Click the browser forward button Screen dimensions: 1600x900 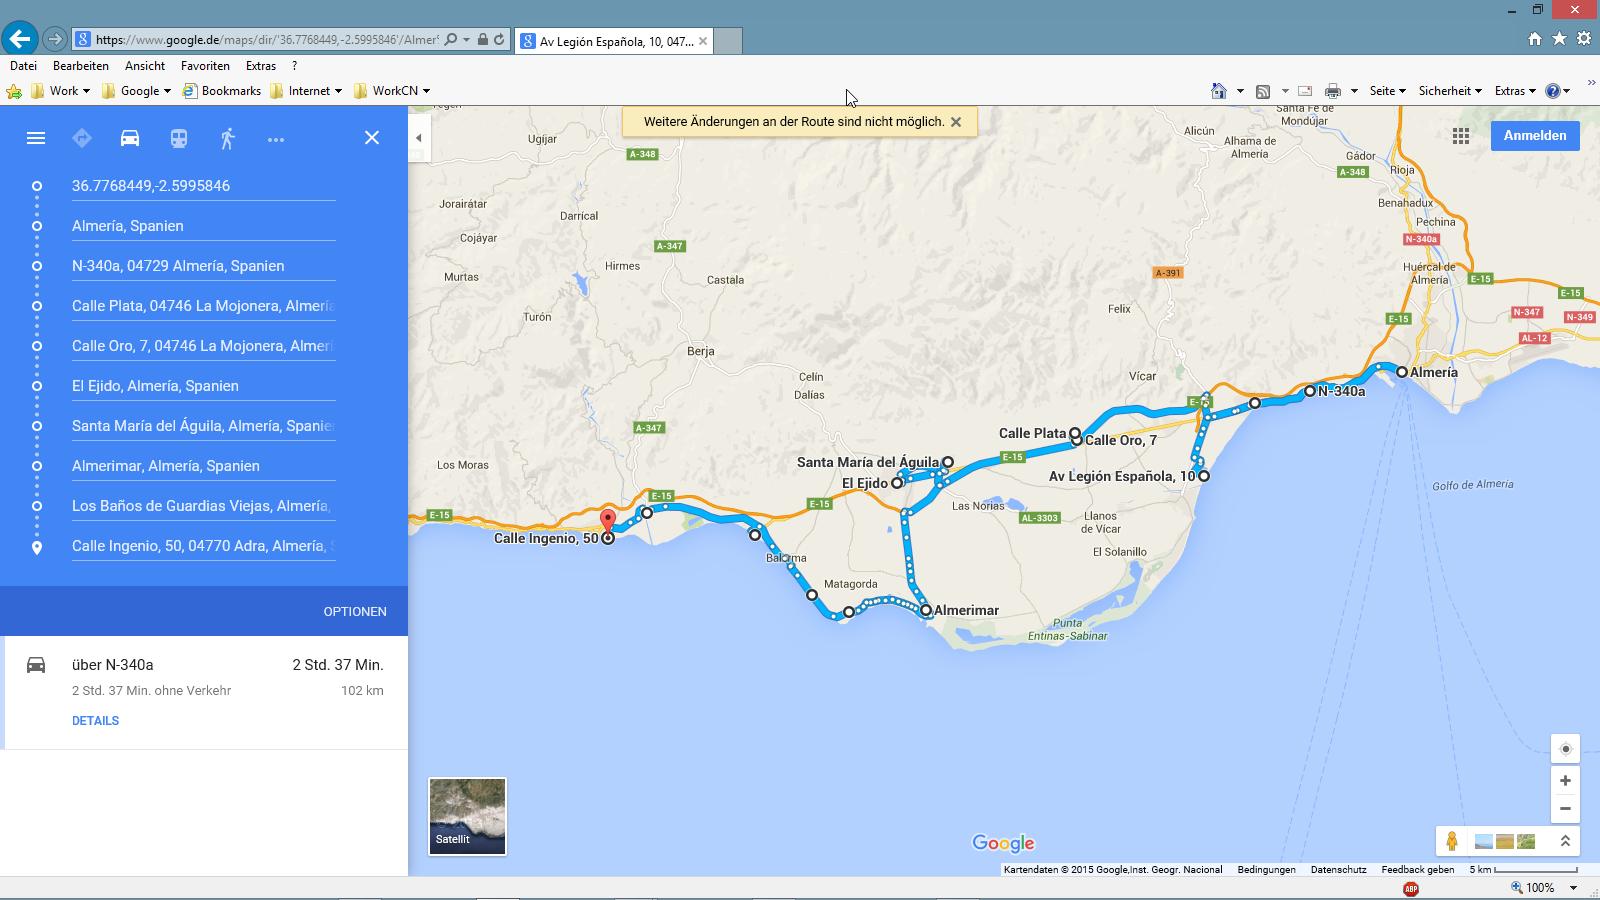[55, 40]
